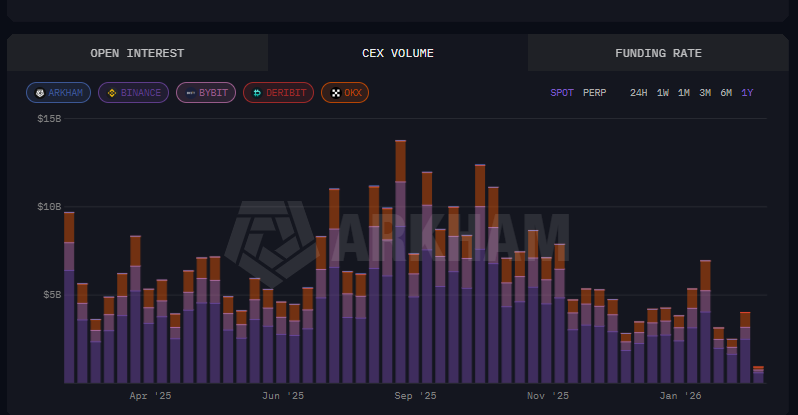The image size is (798, 415).
Task: Click the last tiny bar at chart's right edge
Action: point(758,375)
